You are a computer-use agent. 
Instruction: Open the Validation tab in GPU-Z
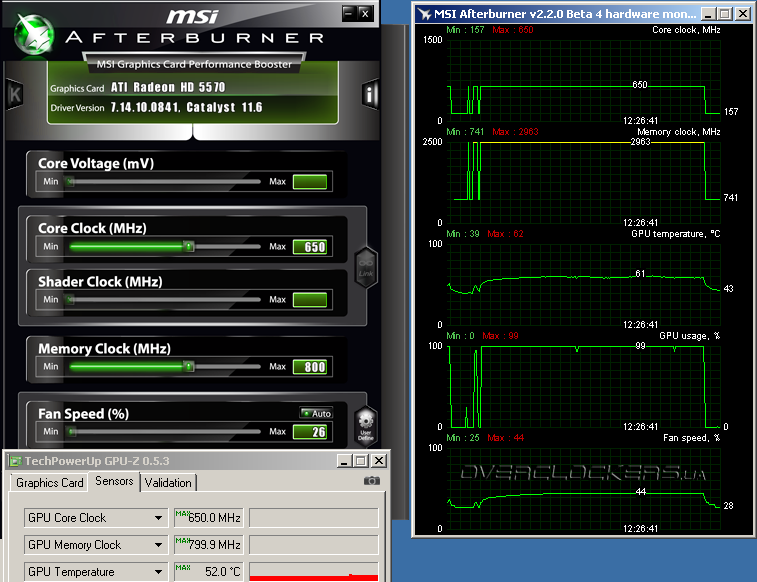pyautogui.click(x=168, y=483)
